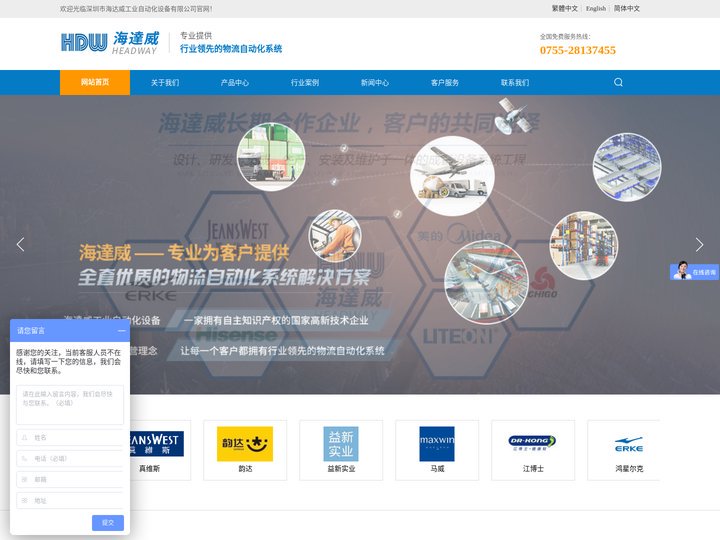Click the 马威 client name label

point(437,469)
